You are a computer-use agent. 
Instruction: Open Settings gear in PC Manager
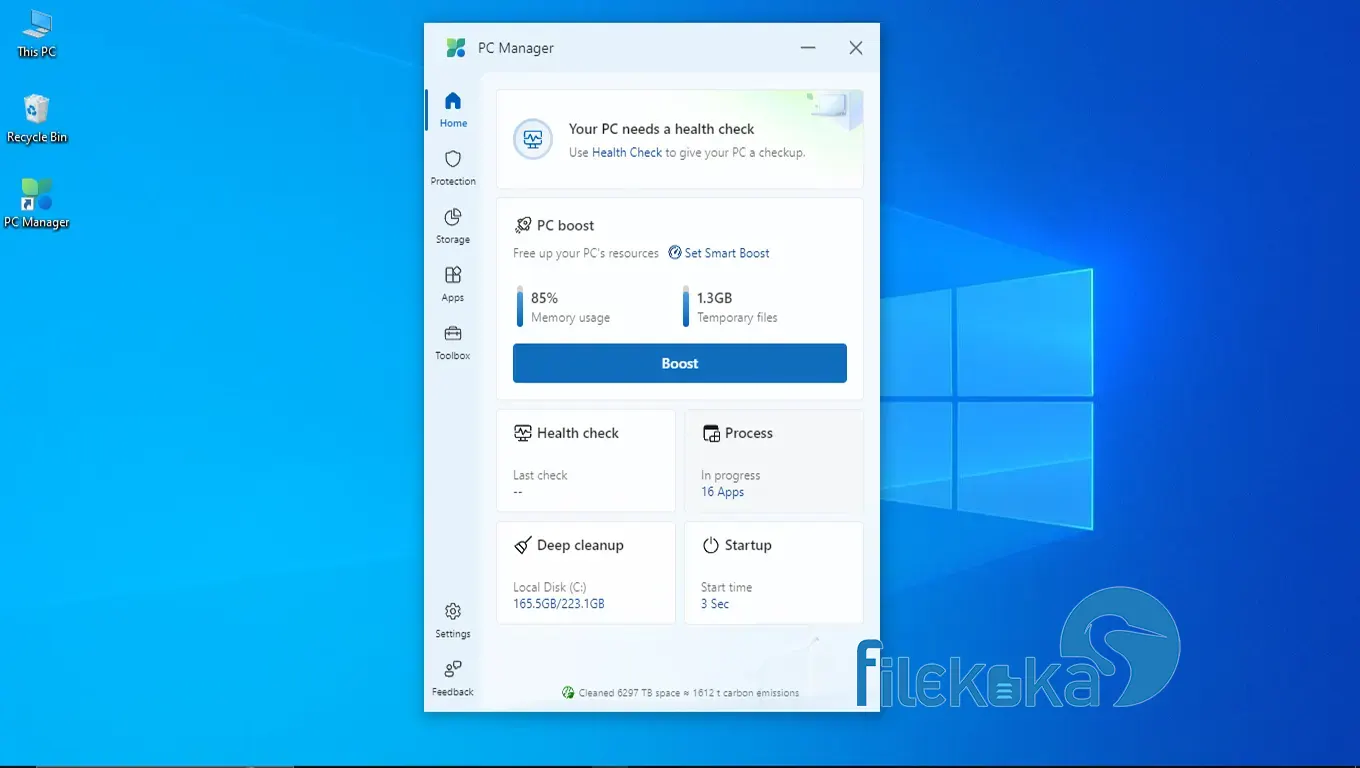453,620
